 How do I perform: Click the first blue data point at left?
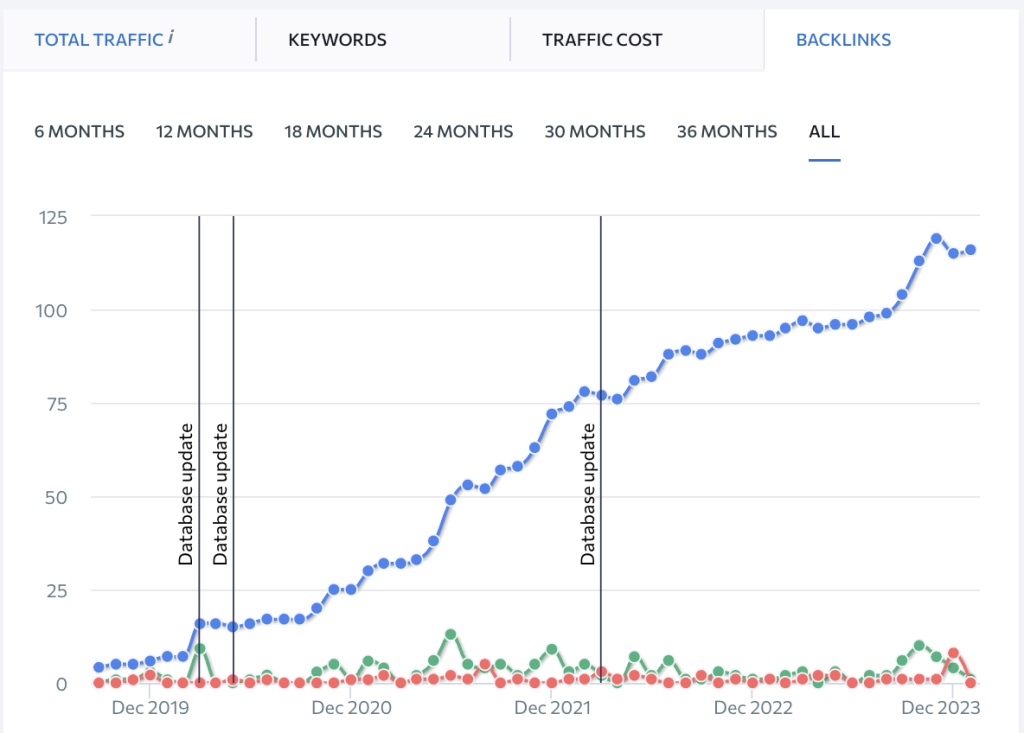99,667
